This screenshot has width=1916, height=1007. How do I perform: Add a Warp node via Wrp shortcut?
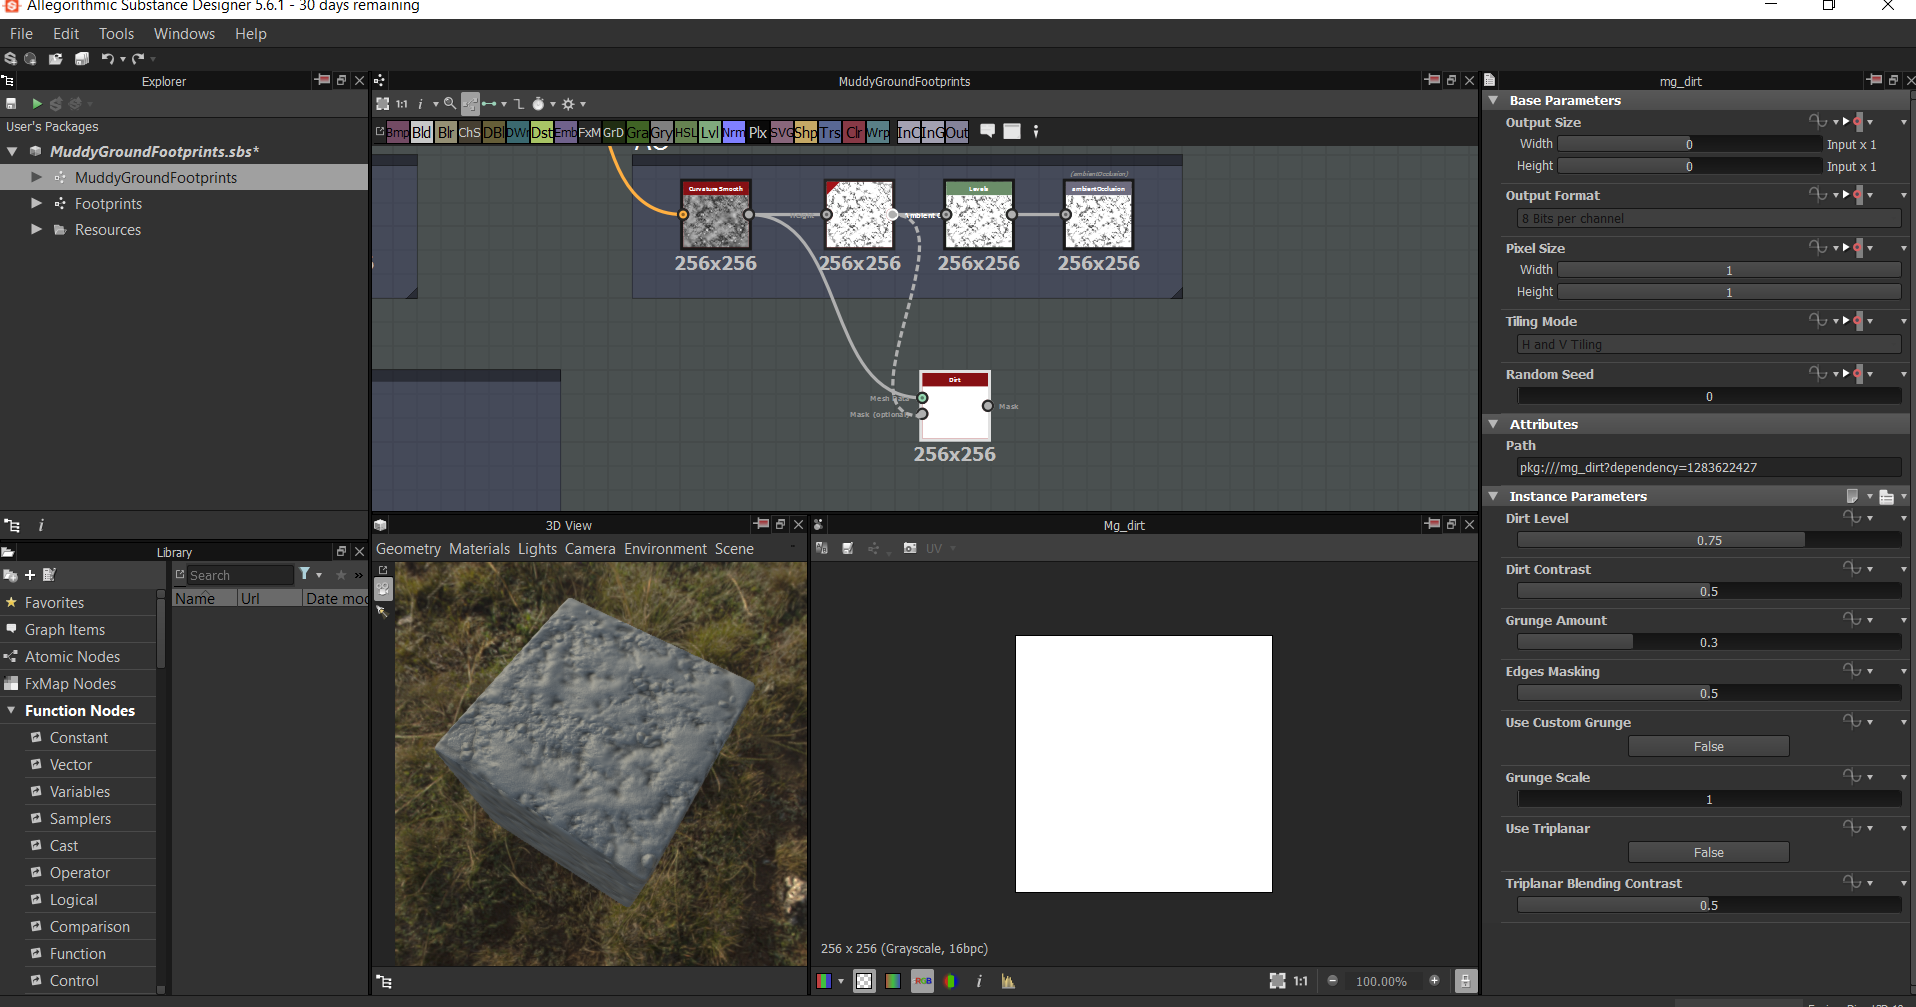pos(878,132)
